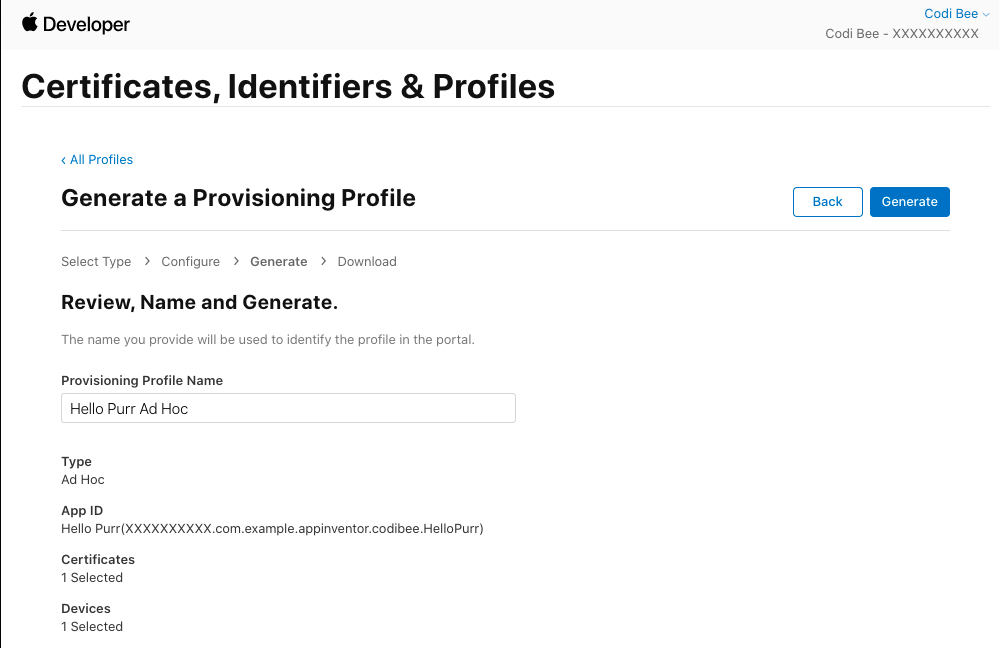999x648 pixels.
Task: Open the Codi Bee account dropdown
Action: coord(956,14)
